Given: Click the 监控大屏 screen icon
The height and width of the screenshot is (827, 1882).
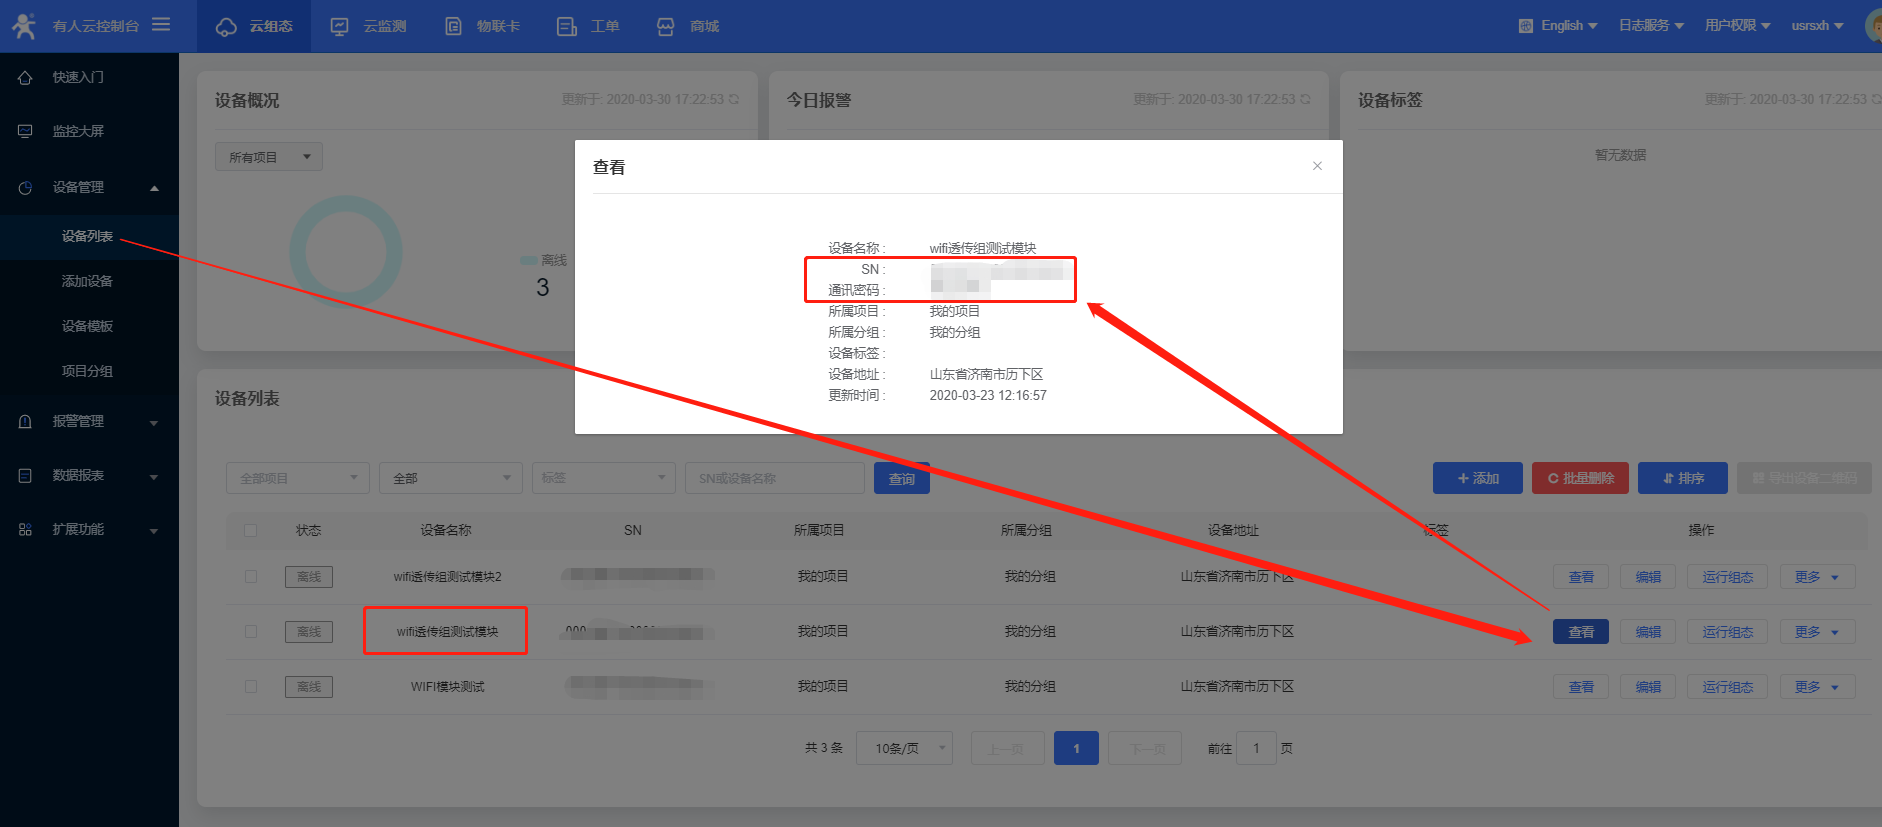Looking at the screenshot, I should 25,131.
